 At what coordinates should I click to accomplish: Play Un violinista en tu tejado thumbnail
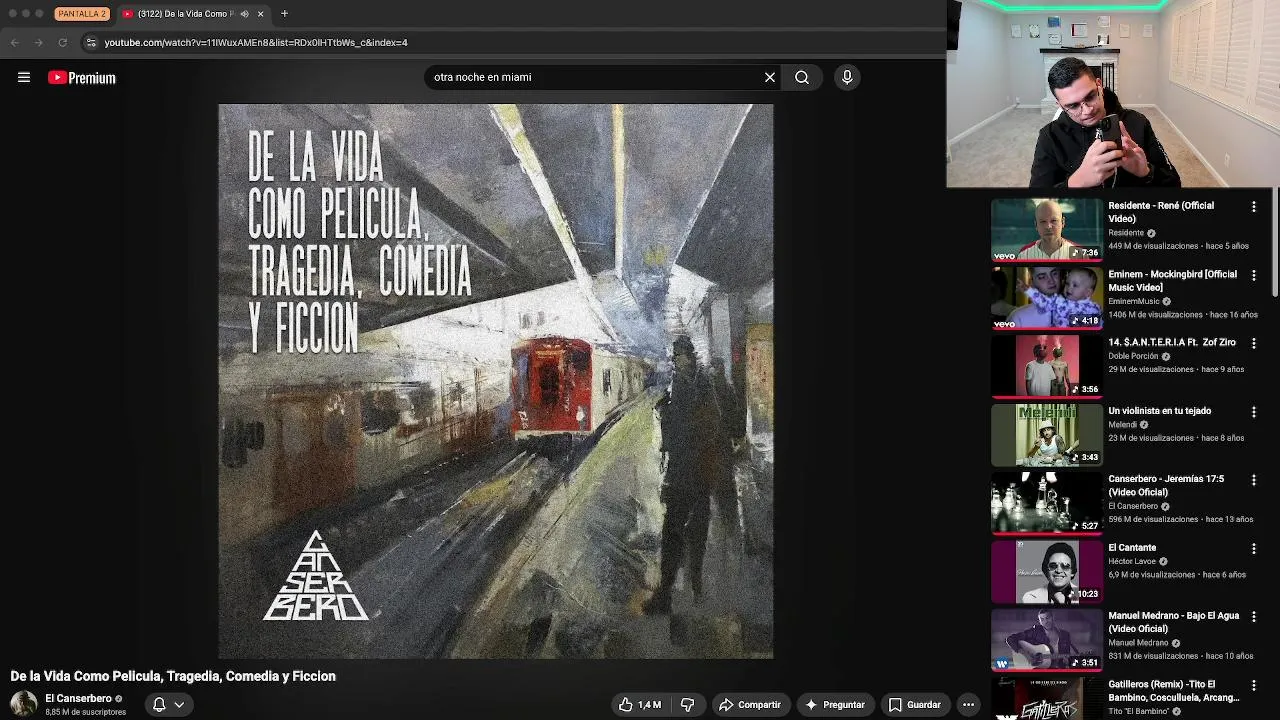pos(1046,434)
